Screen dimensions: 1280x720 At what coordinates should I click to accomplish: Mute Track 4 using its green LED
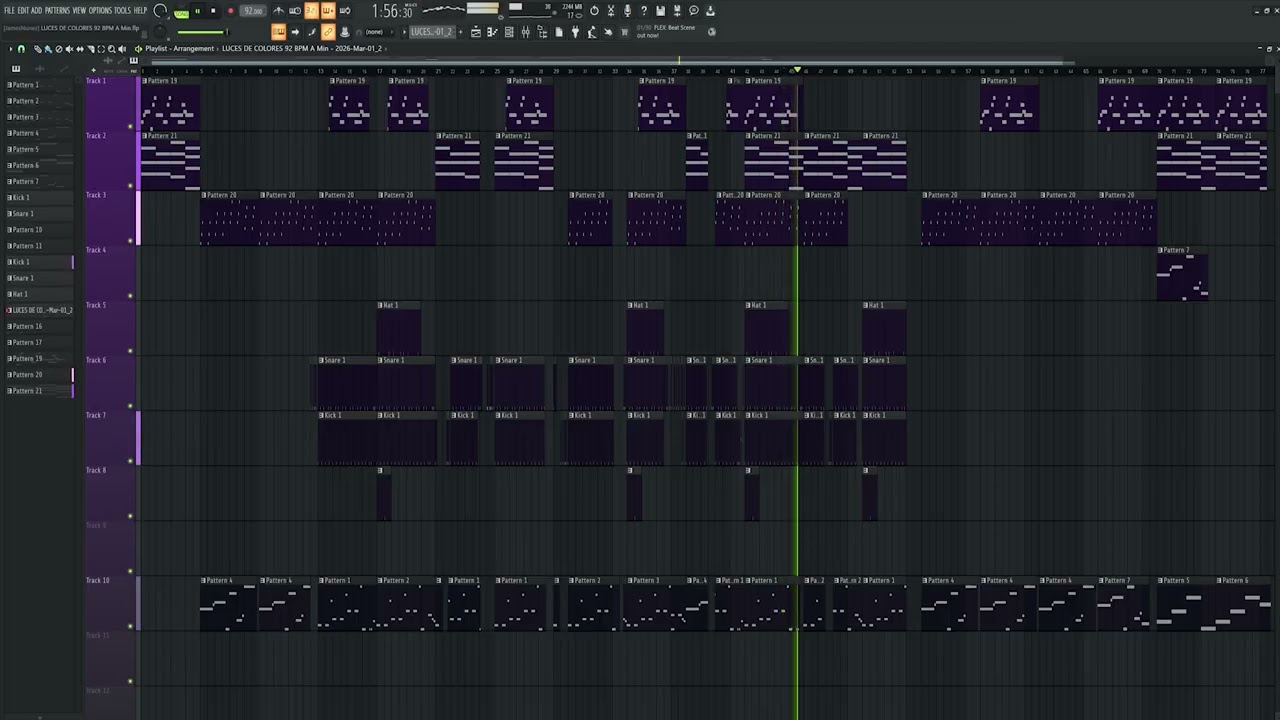(130, 296)
